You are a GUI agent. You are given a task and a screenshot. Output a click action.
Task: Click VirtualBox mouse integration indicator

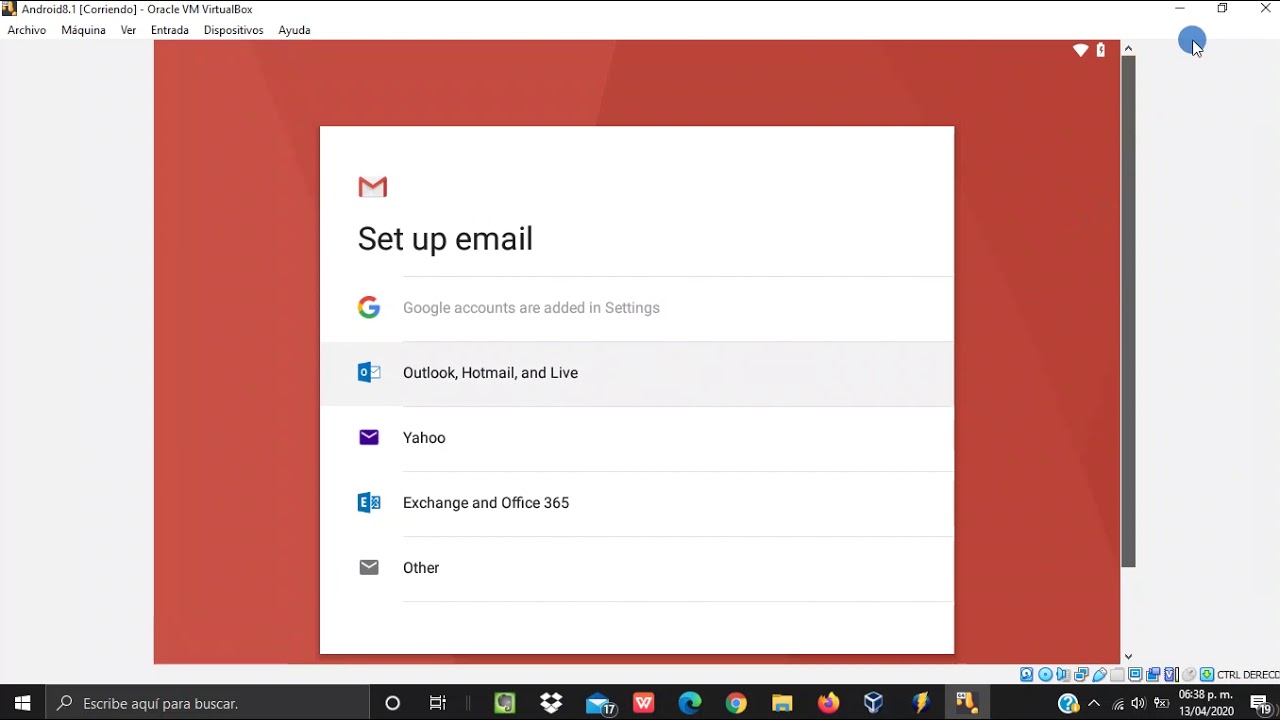(x=1189, y=675)
